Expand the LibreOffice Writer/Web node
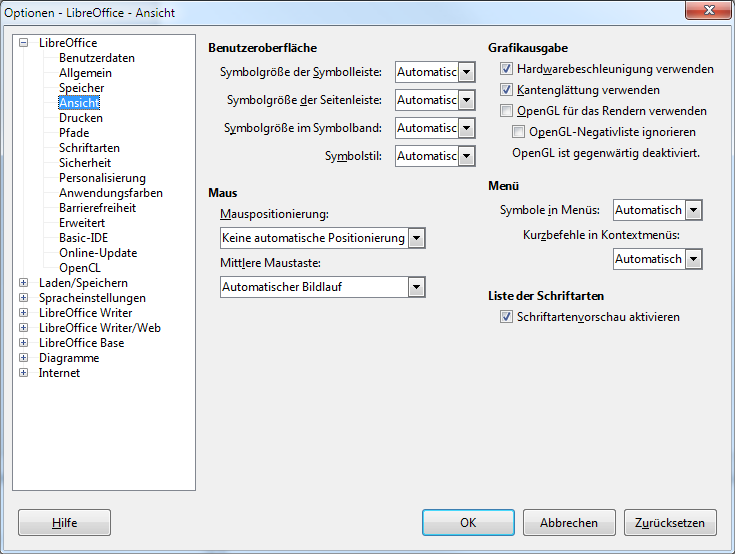The width and height of the screenshot is (735, 554). point(23,328)
